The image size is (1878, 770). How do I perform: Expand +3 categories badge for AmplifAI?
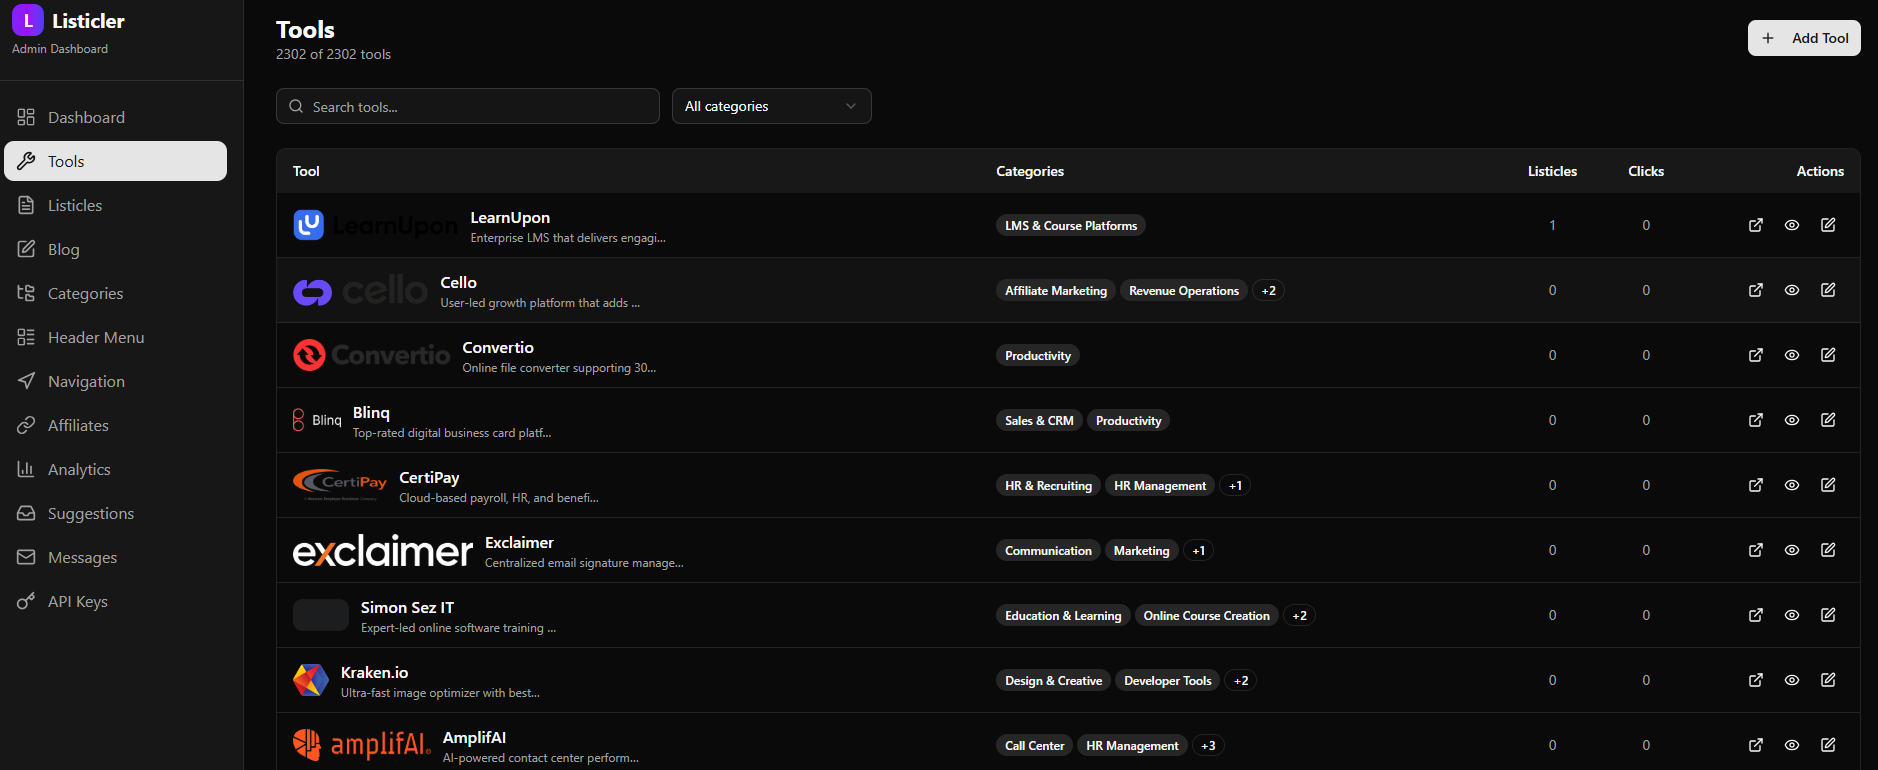(1208, 746)
